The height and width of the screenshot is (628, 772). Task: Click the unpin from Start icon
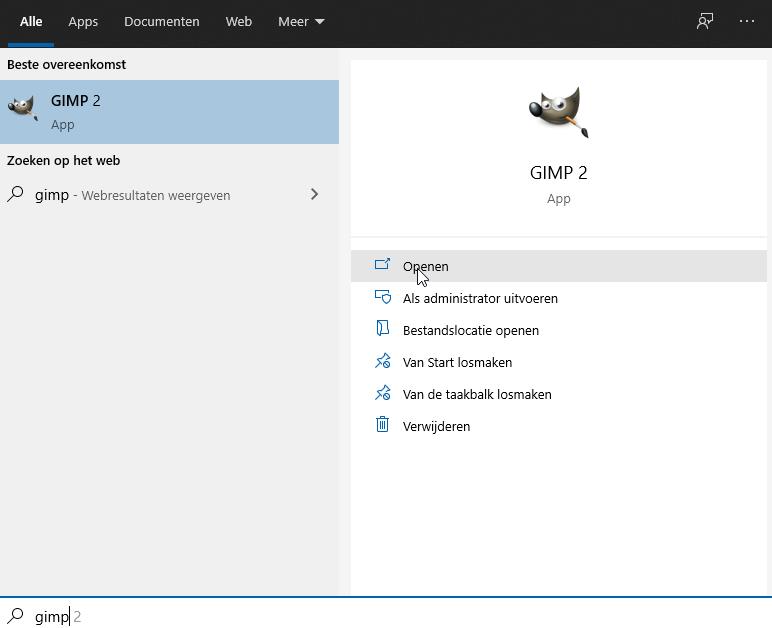pyautogui.click(x=382, y=361)
